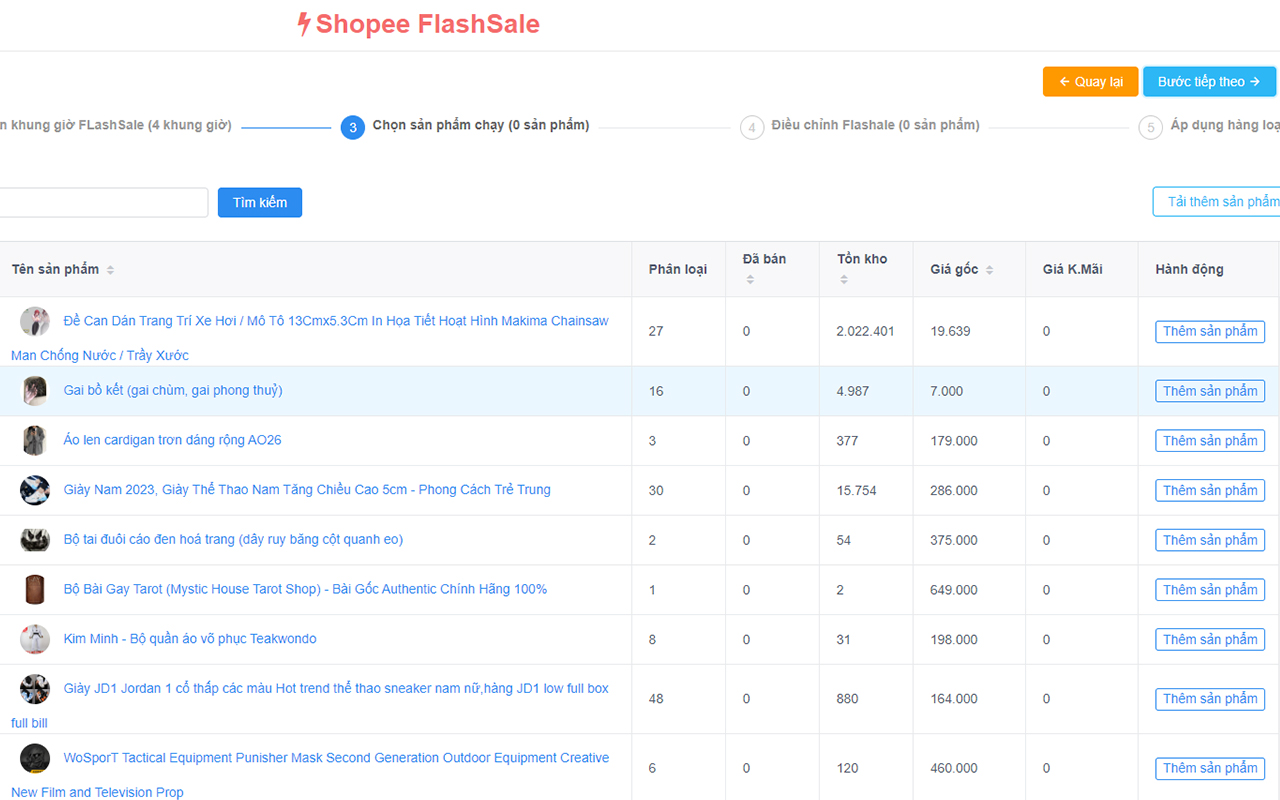Open Giày Nam 2023 Giày Thể Thao link
1280x800 pixels.
pos(307,490)
